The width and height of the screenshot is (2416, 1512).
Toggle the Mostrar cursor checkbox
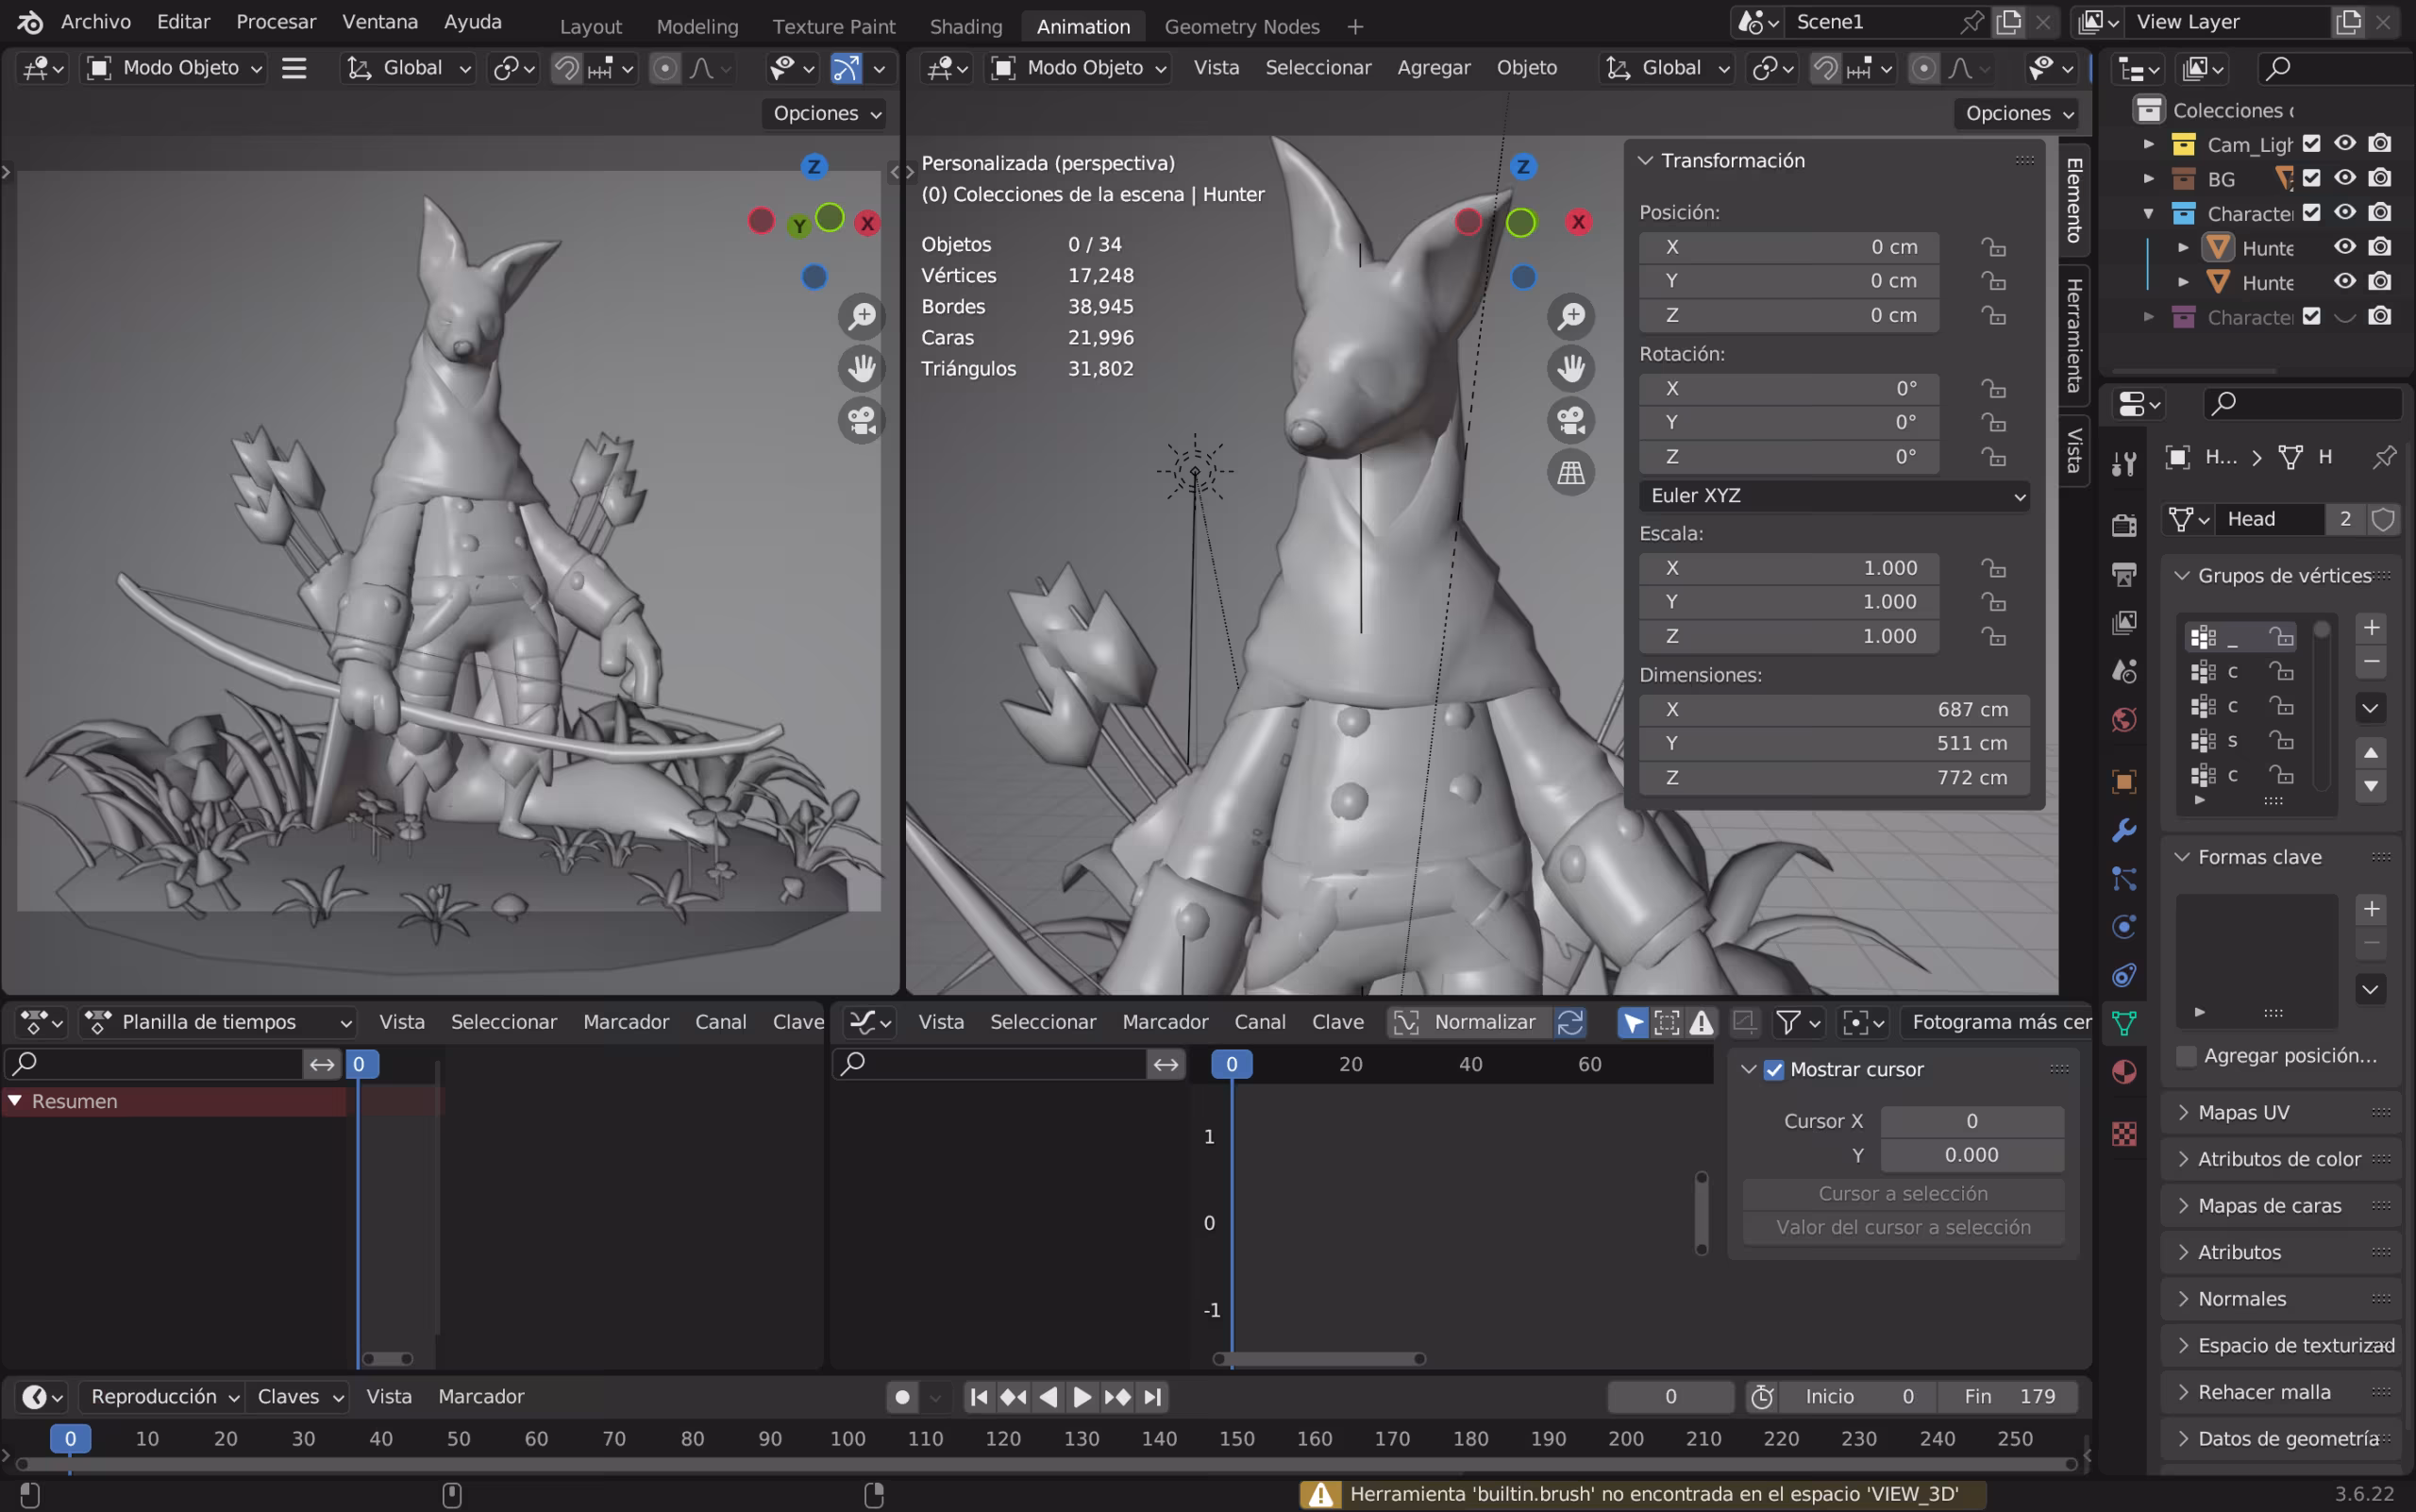[1774, 1070]
